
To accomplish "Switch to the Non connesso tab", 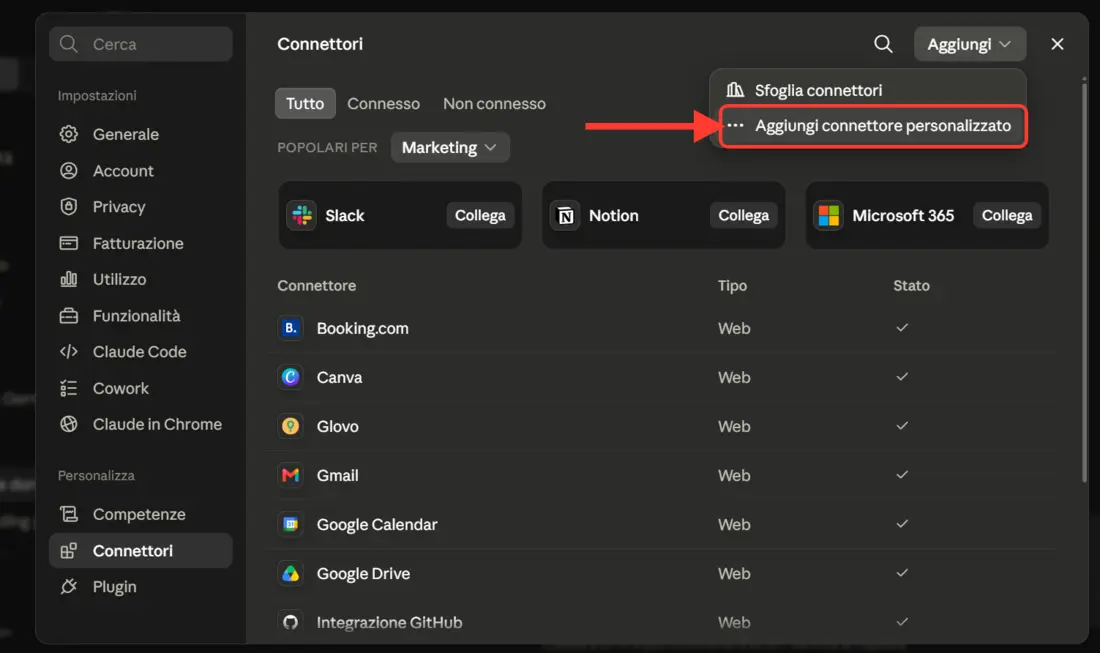I will pos(494,103).
